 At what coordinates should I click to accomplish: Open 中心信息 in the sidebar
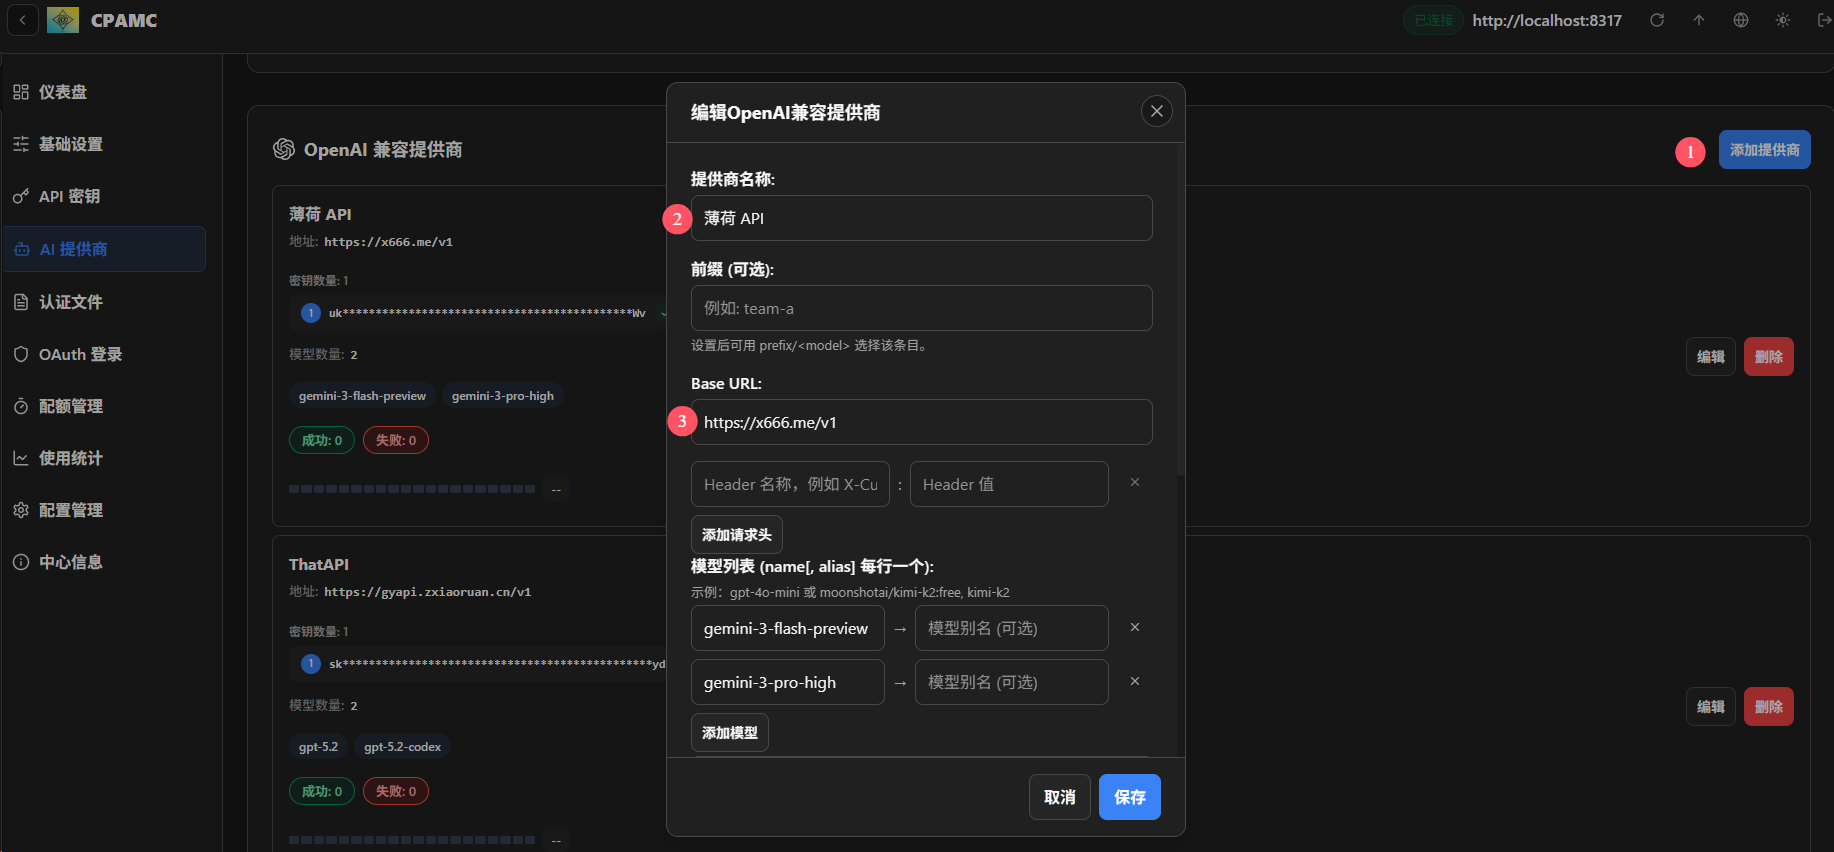(x=104, y=562)
